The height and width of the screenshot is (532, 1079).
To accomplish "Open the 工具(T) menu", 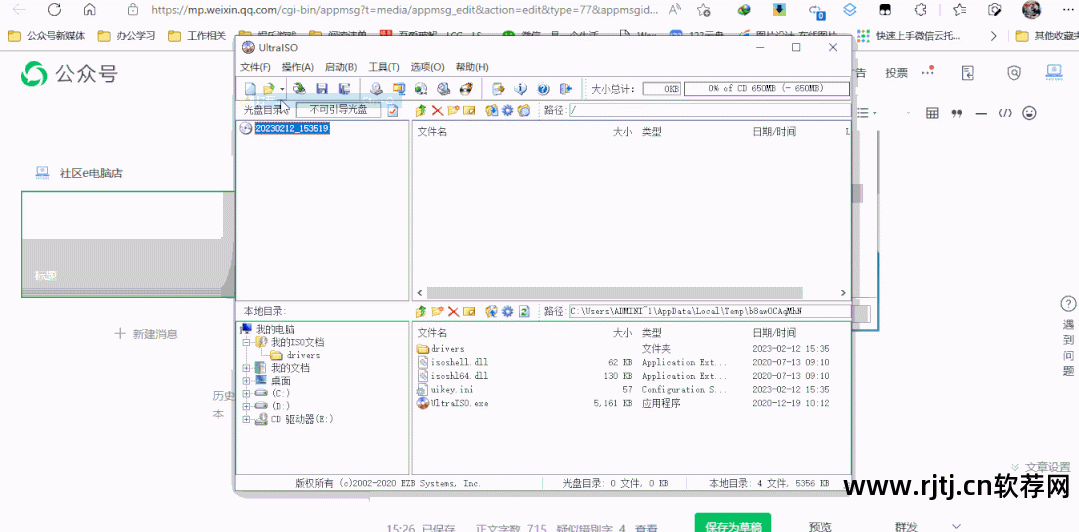I will [384, 67].
